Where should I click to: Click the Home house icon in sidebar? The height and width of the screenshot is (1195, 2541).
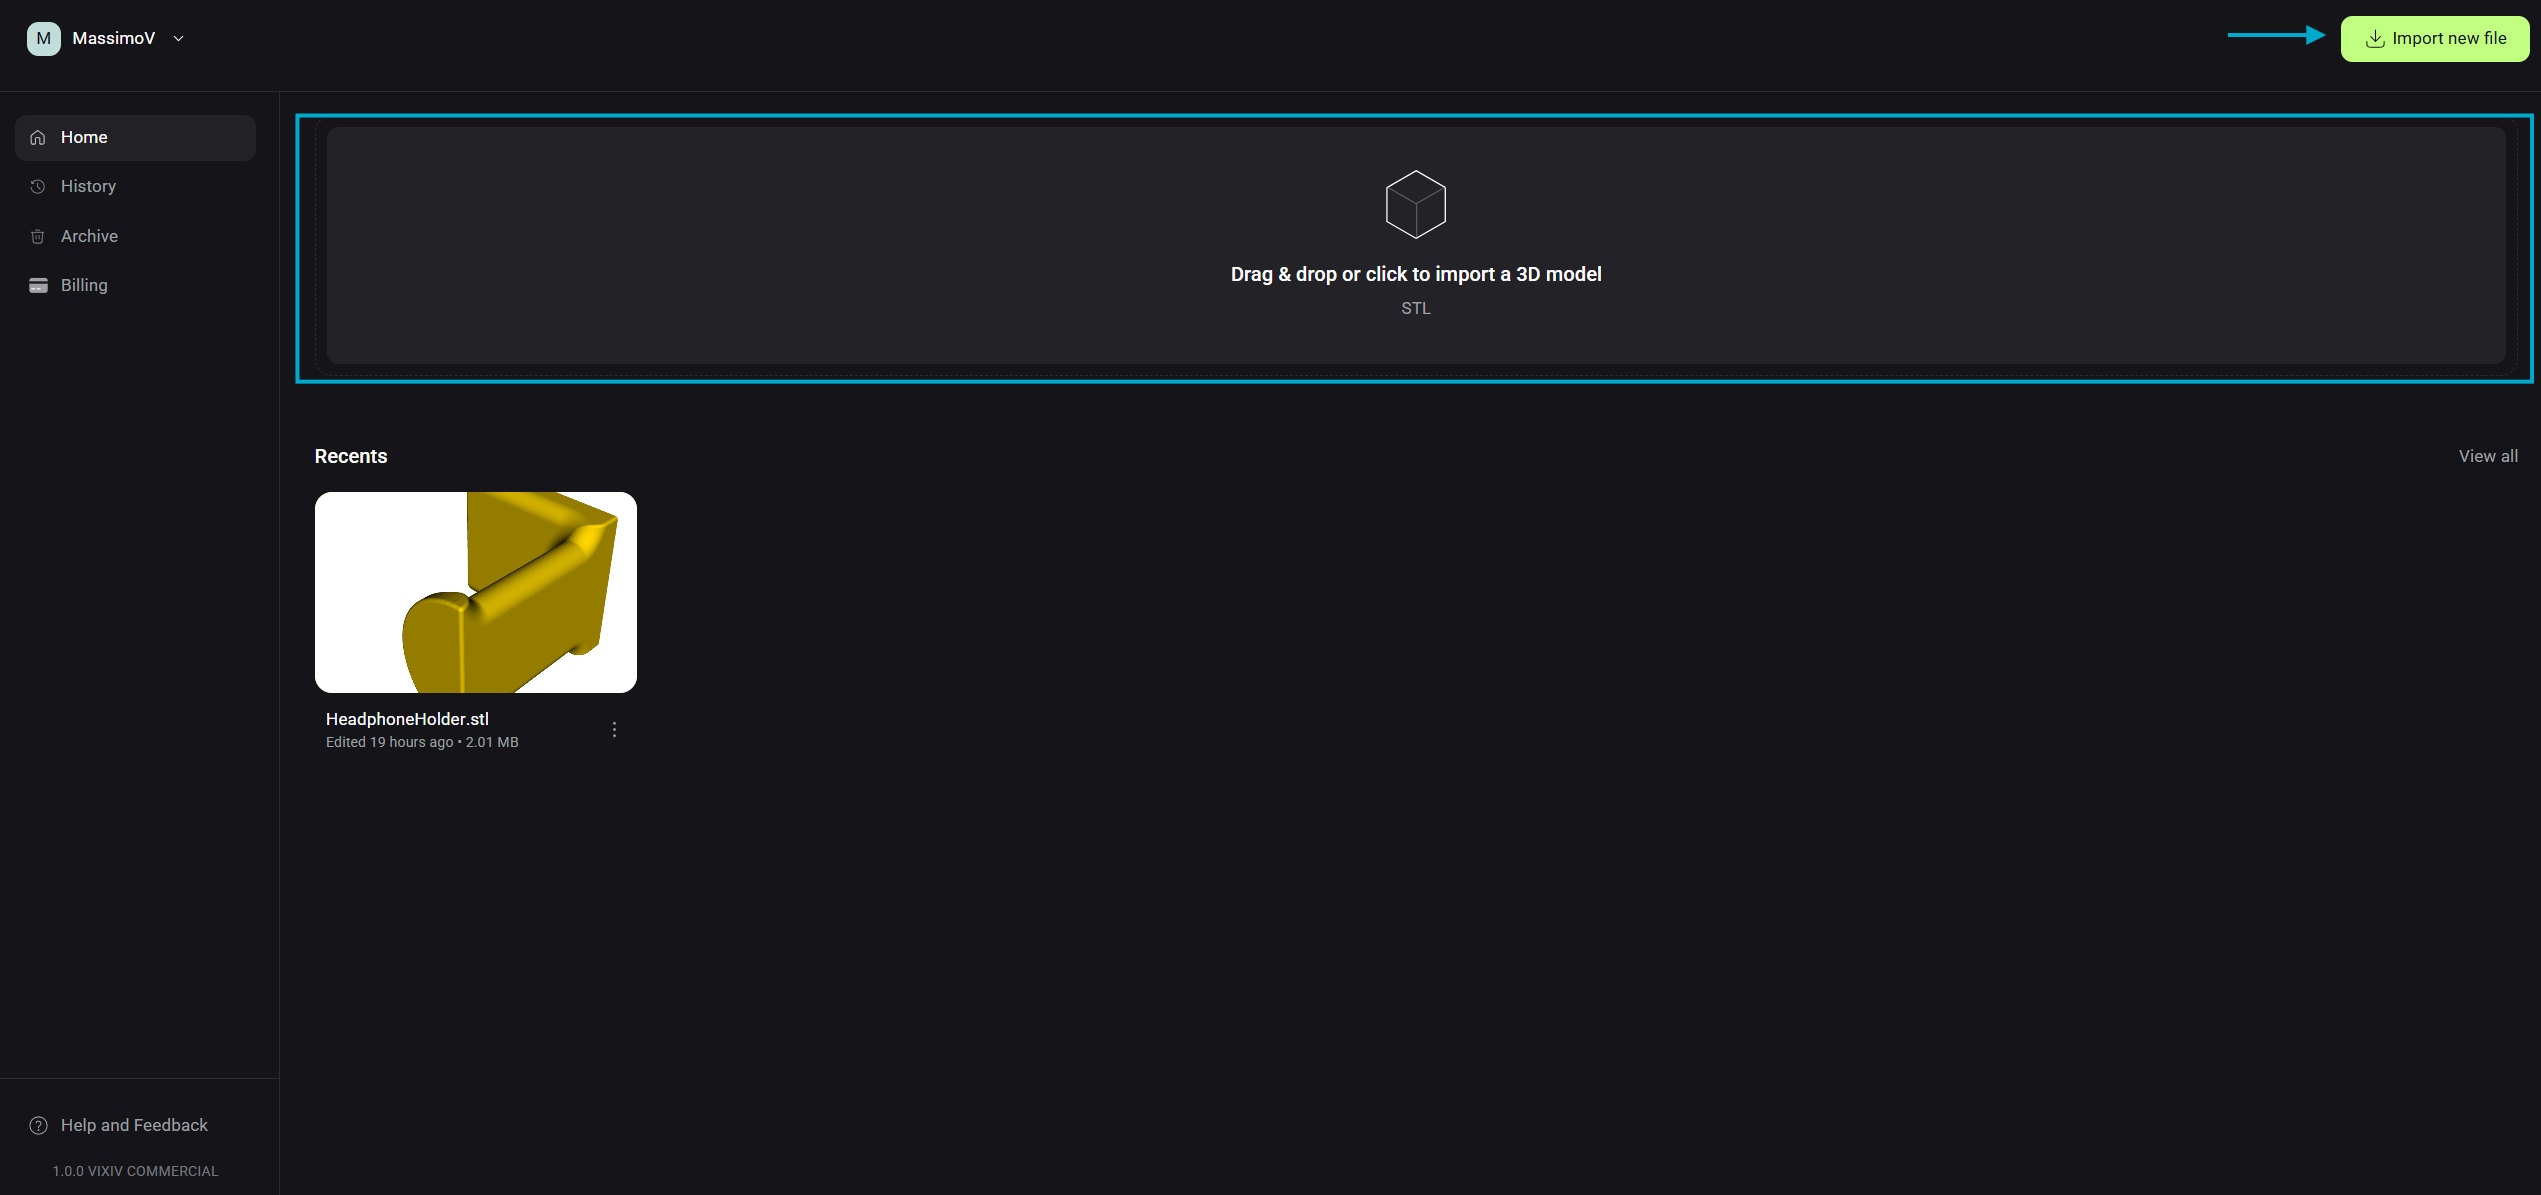(x=38, y=138)
